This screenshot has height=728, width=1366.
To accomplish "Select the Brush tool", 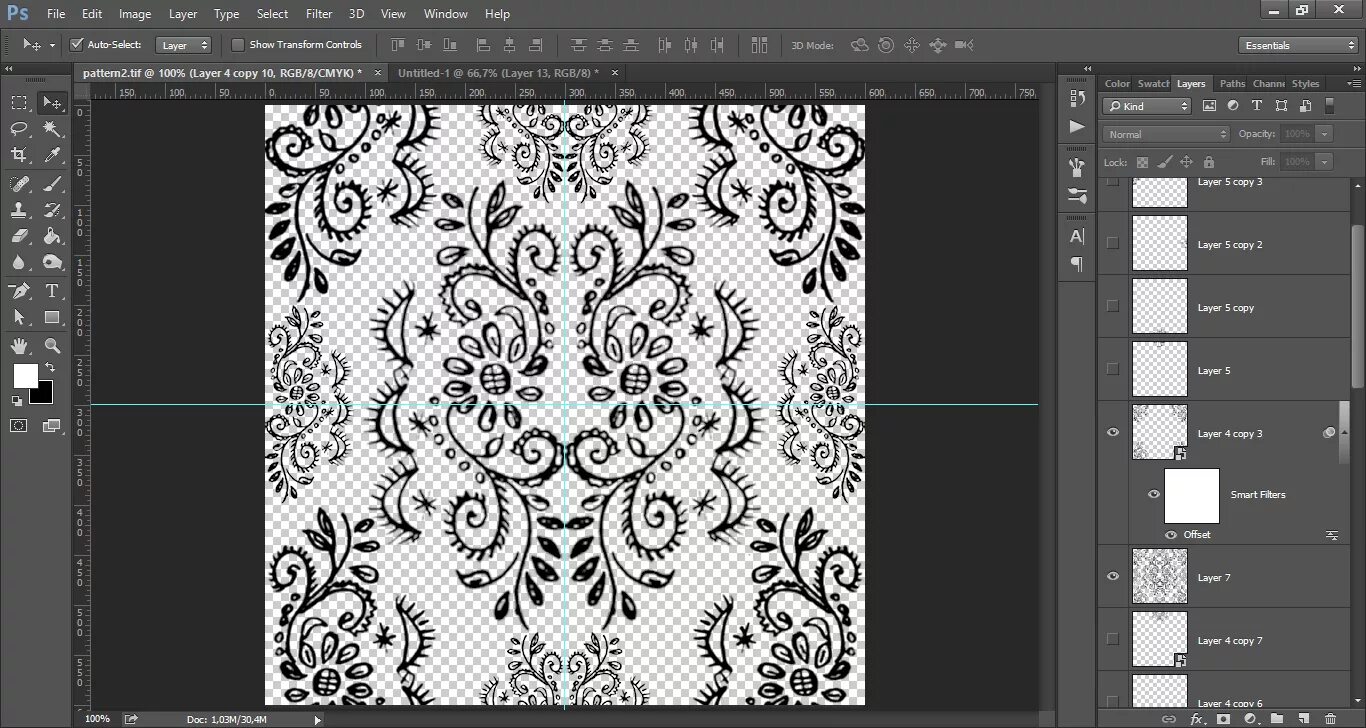I will coord(52,184).
